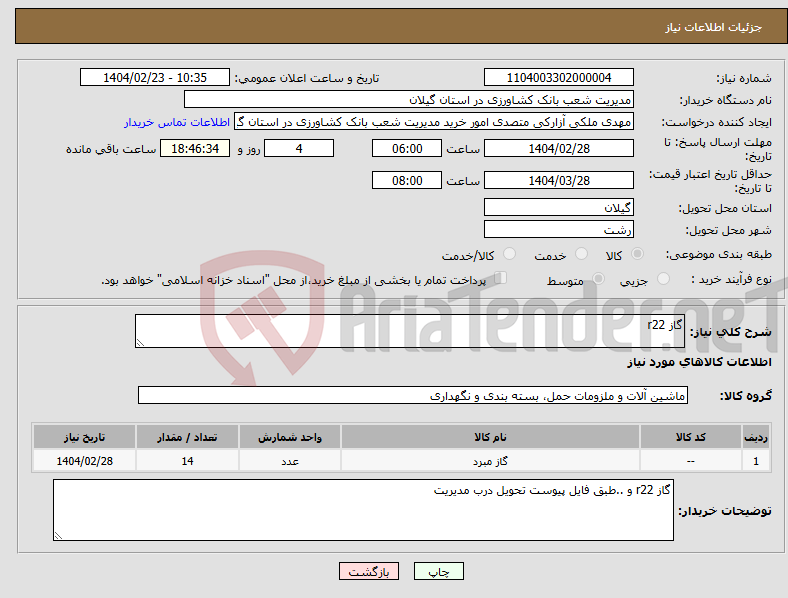The width and height of the screenshot is (788, 598).
Task: Click the delivery city field رشت
Action: (558, 229)
